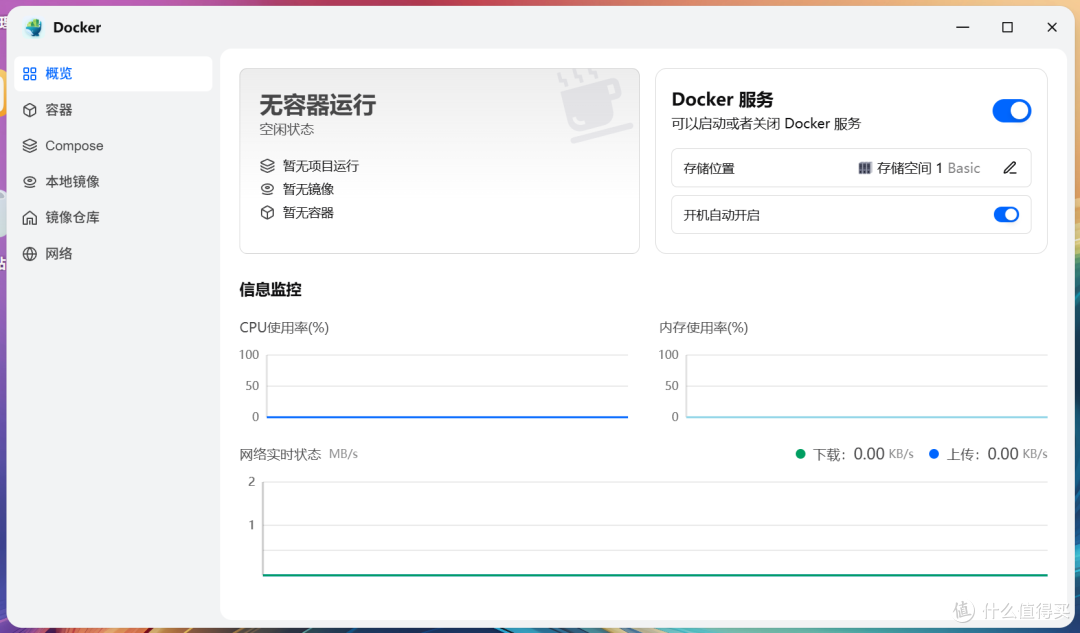This screenshot has width=1080, height=633.
Task: Click the 本地镜像 disk icon in the sidebar
Action: 30,182
